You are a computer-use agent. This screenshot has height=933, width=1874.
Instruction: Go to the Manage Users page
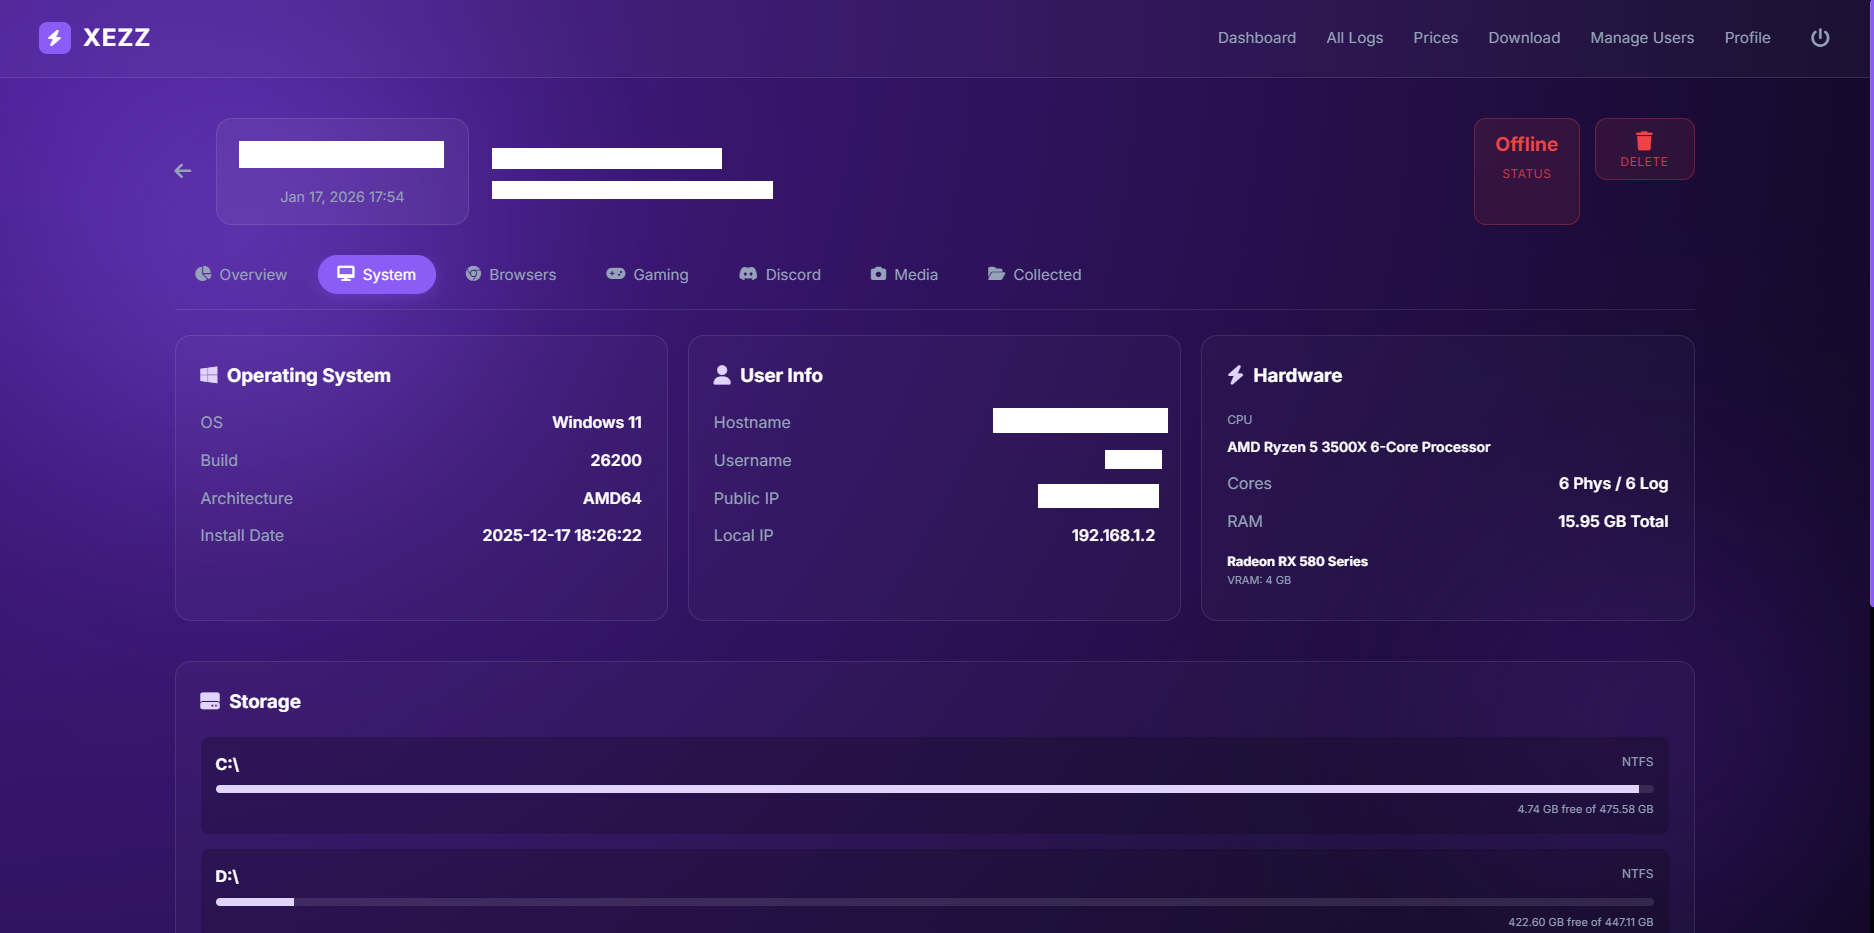(1641, 38)
